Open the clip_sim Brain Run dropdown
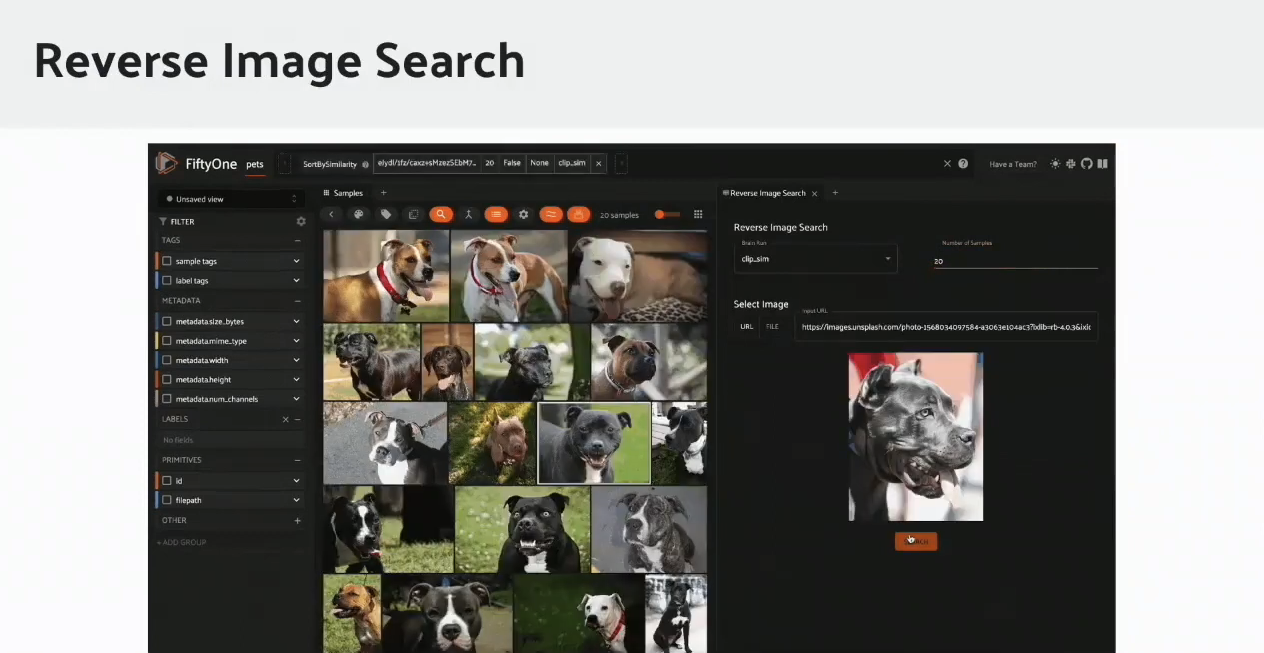The image size is (1264, 653). tap(814, 258)
